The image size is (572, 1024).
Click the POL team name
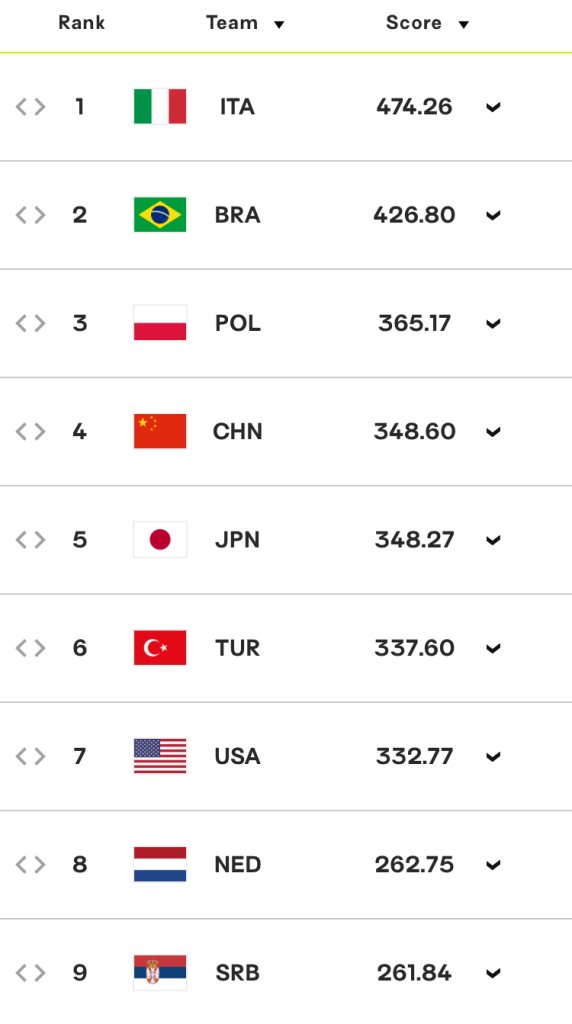click(238, 323)
